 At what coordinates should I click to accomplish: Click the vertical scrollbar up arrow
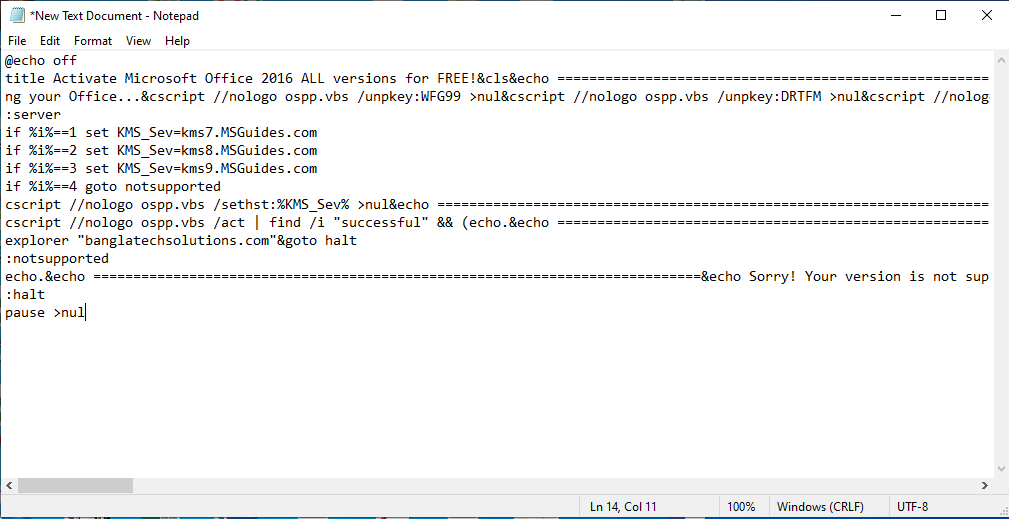1001,60
